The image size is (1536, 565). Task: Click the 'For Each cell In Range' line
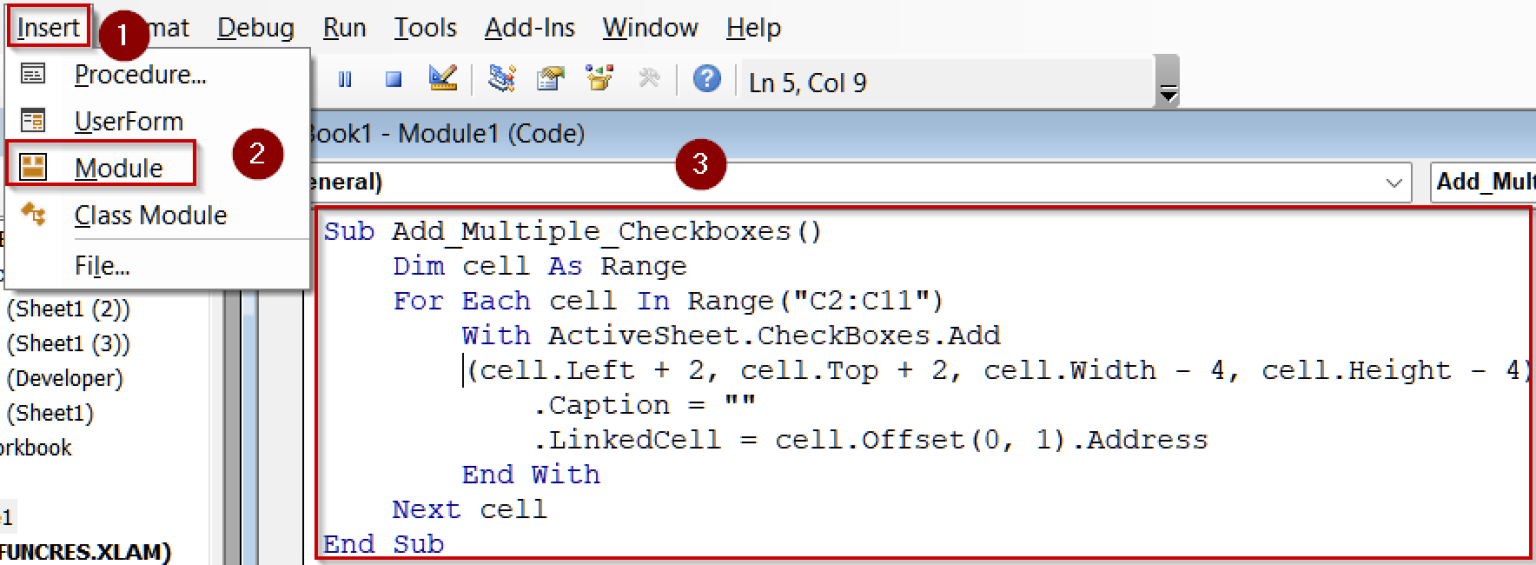(x=668, y=301)
